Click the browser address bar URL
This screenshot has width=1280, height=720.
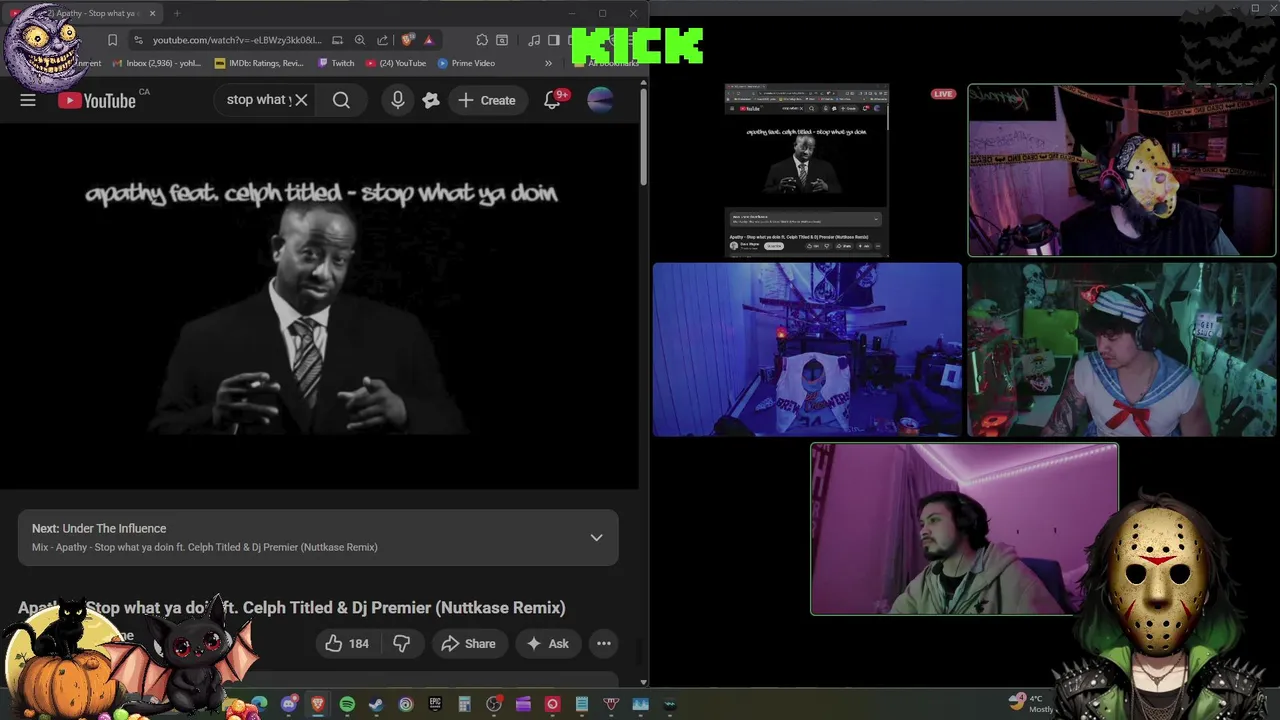pos(237,40)
